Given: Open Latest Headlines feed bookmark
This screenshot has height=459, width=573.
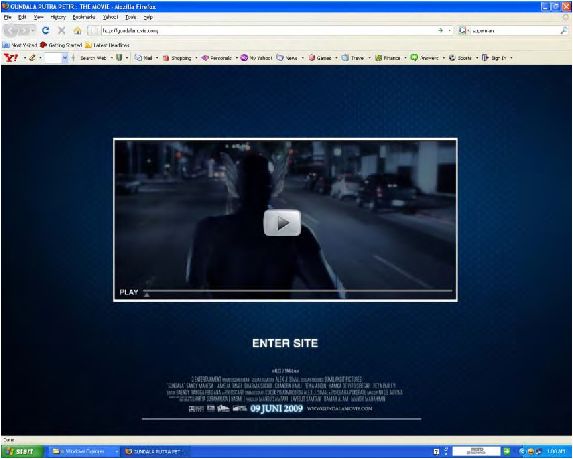Looking at the screenshot, I should point(107,45).
